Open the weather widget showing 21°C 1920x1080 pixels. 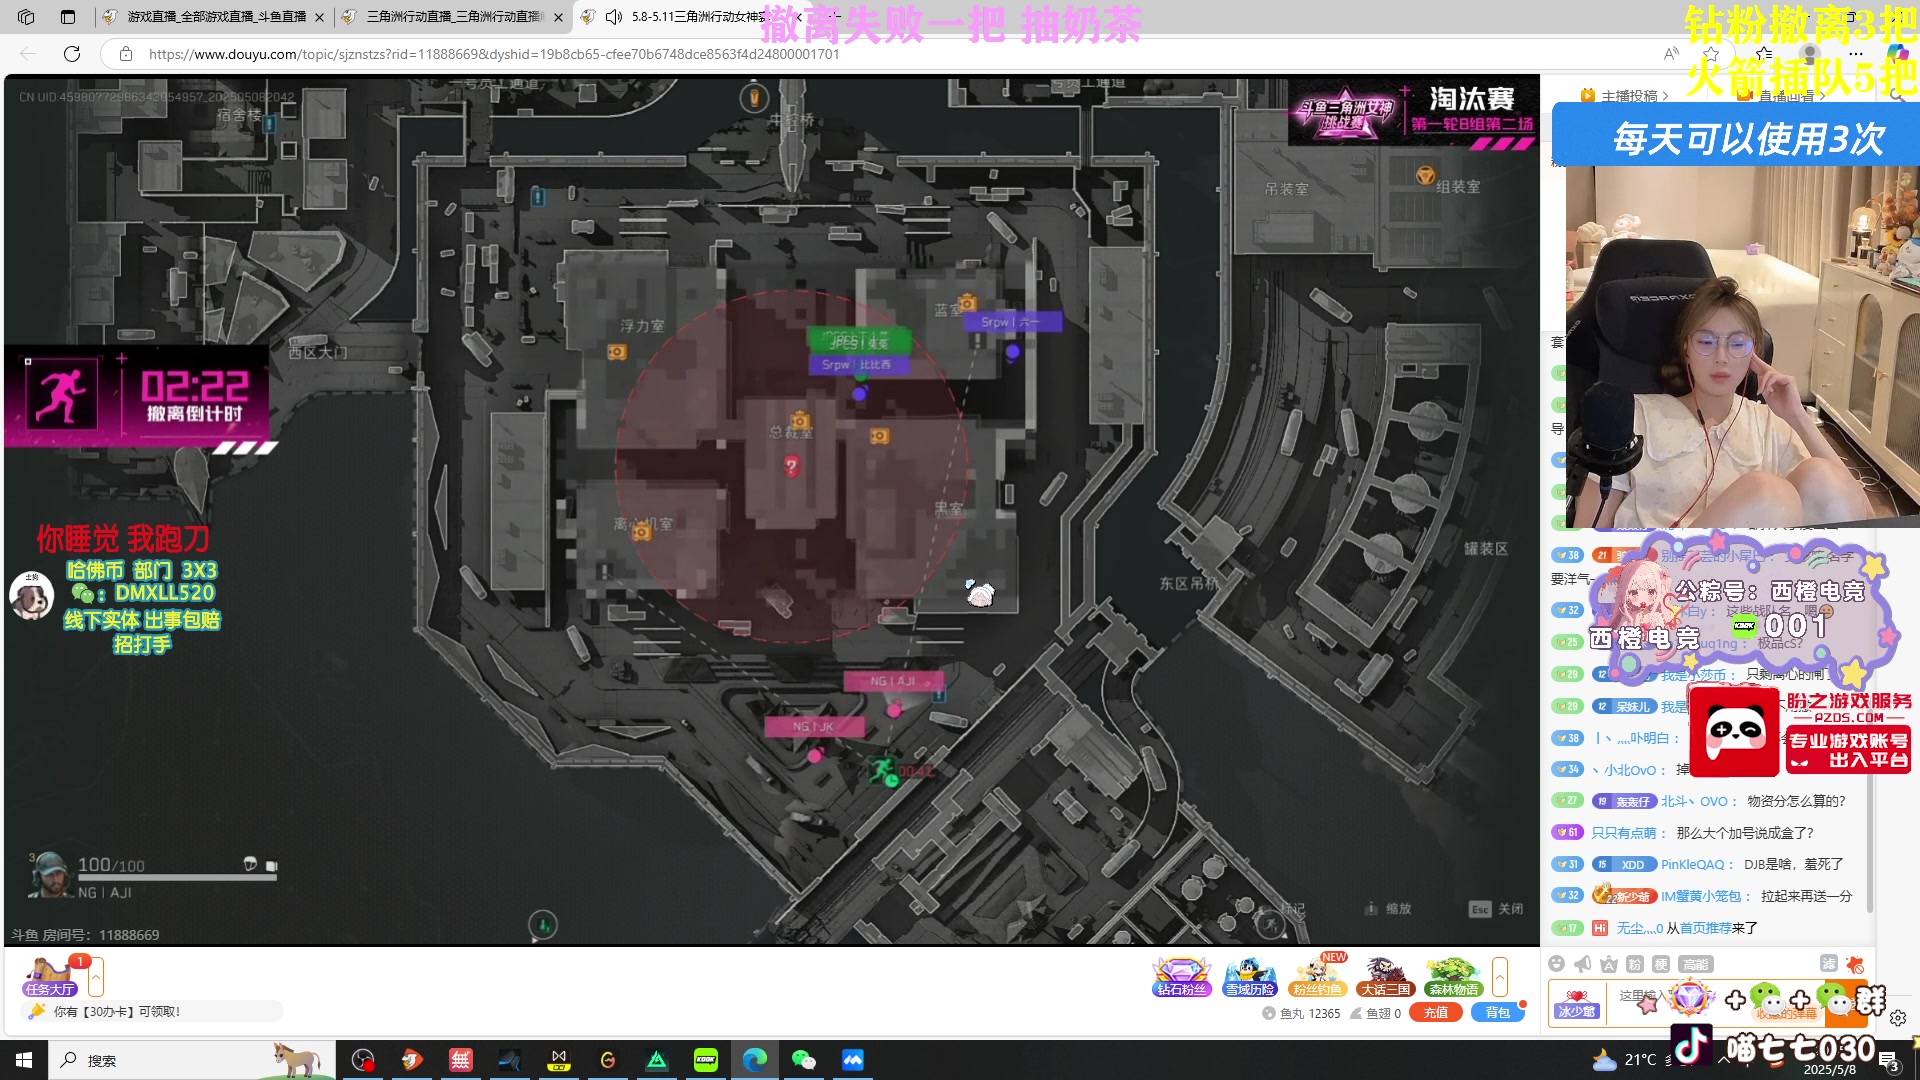click(x=1626, y=1060)
